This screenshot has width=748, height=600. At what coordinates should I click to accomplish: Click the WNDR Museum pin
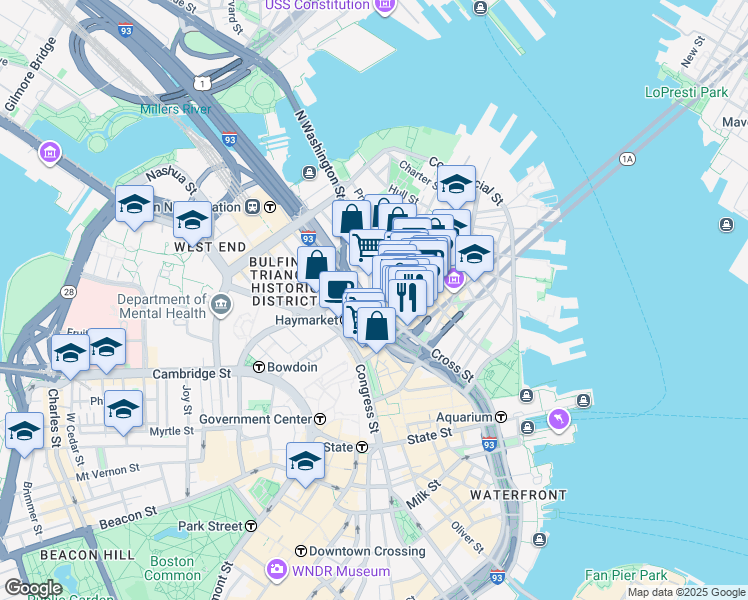pos(276,571)
